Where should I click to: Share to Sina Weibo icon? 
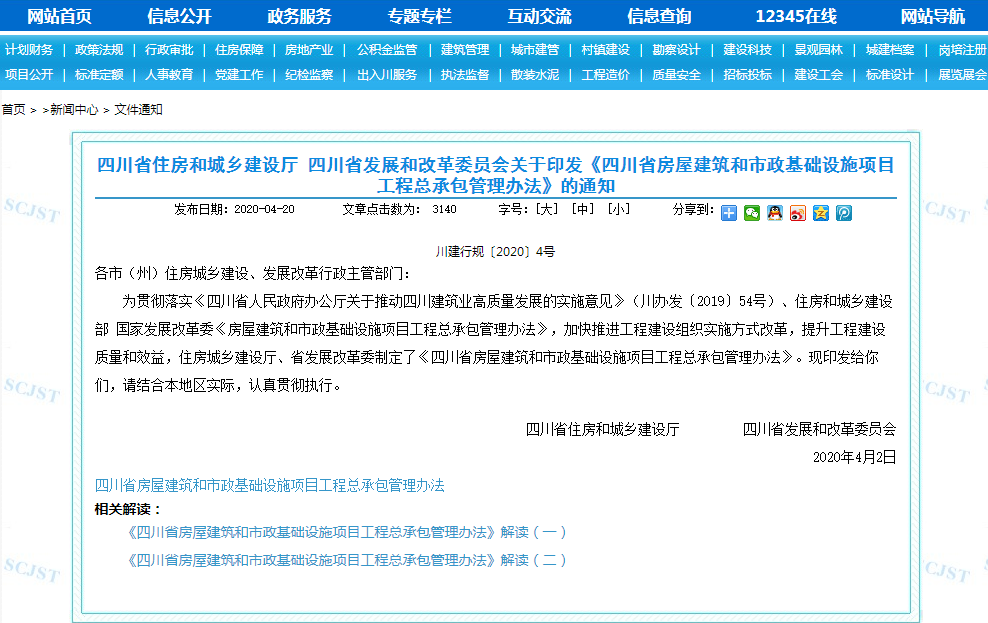click(x=797, y=212)
